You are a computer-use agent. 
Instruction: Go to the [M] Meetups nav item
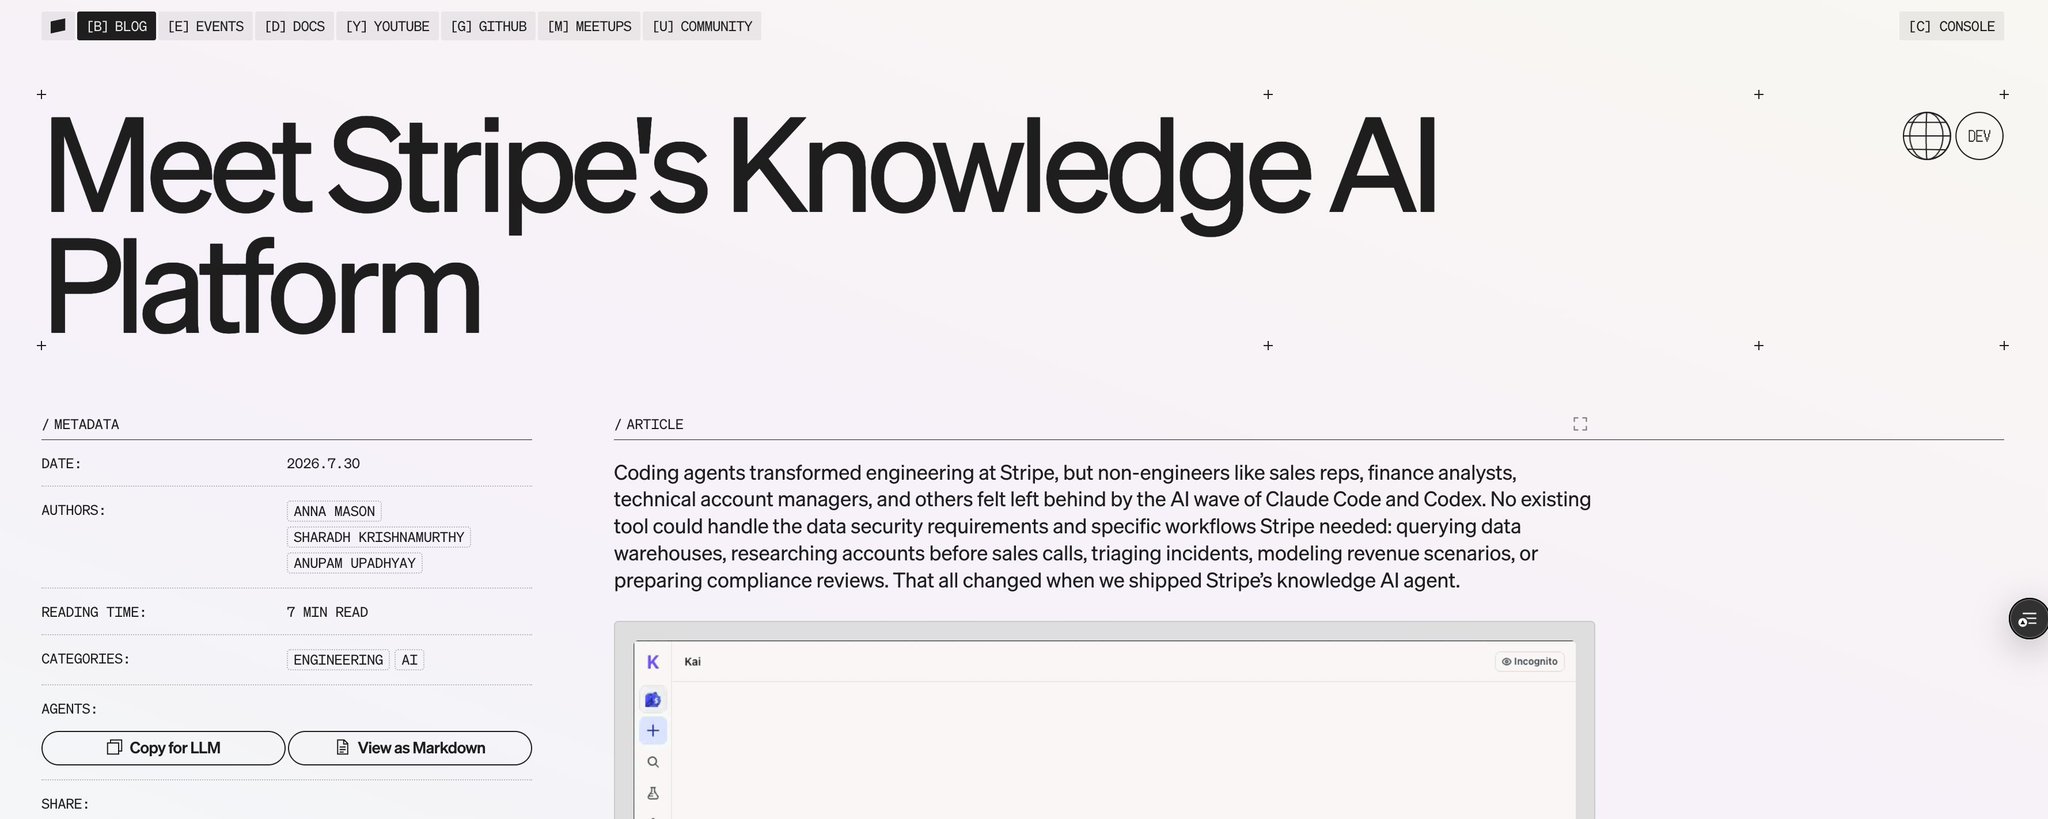(x=589, y=26)
